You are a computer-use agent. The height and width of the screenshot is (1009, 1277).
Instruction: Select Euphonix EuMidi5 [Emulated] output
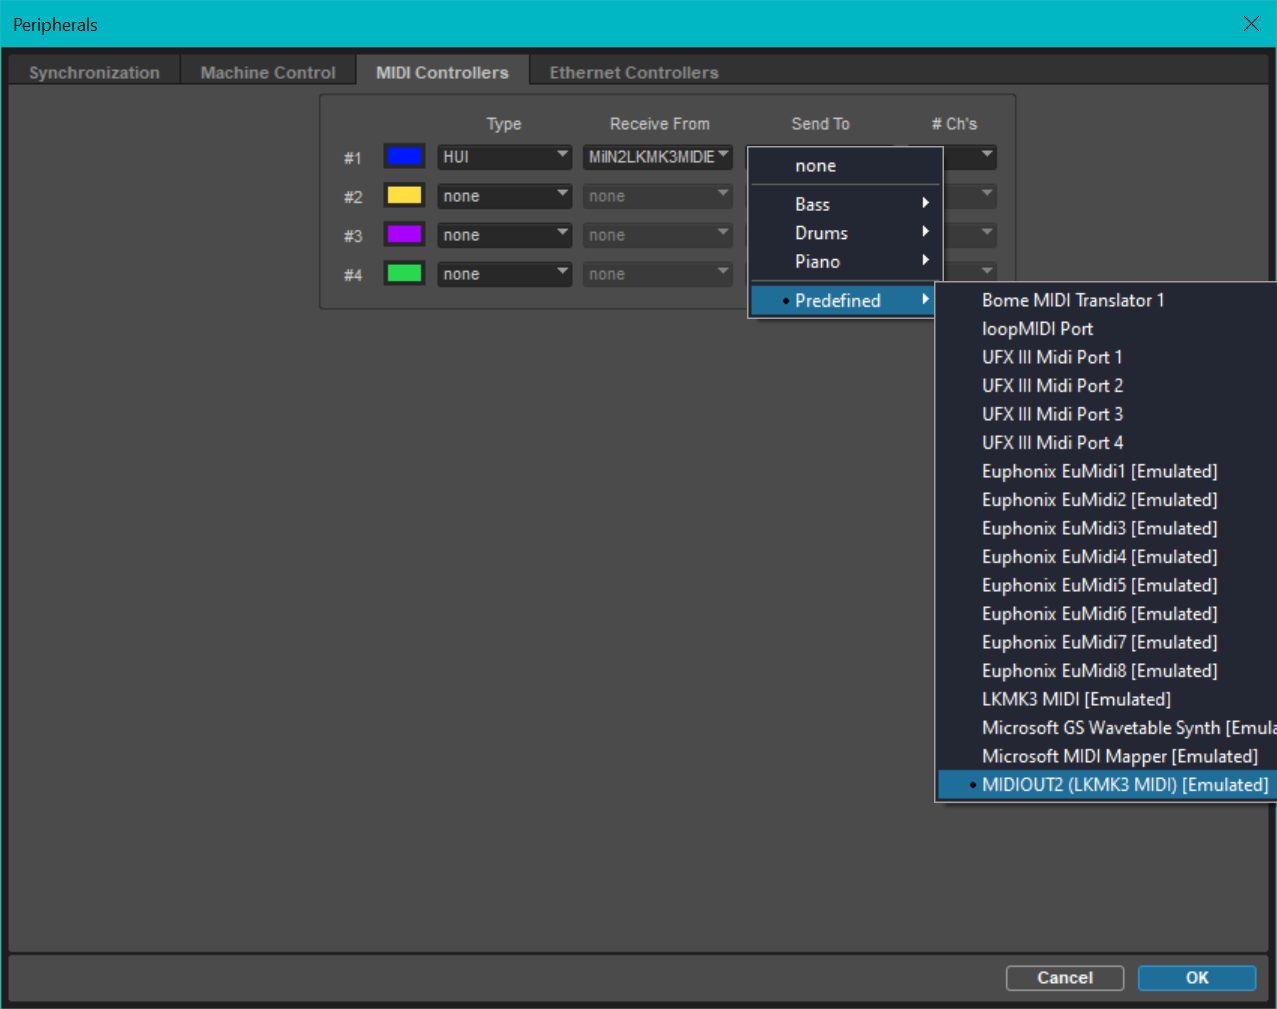(1099, 585)
